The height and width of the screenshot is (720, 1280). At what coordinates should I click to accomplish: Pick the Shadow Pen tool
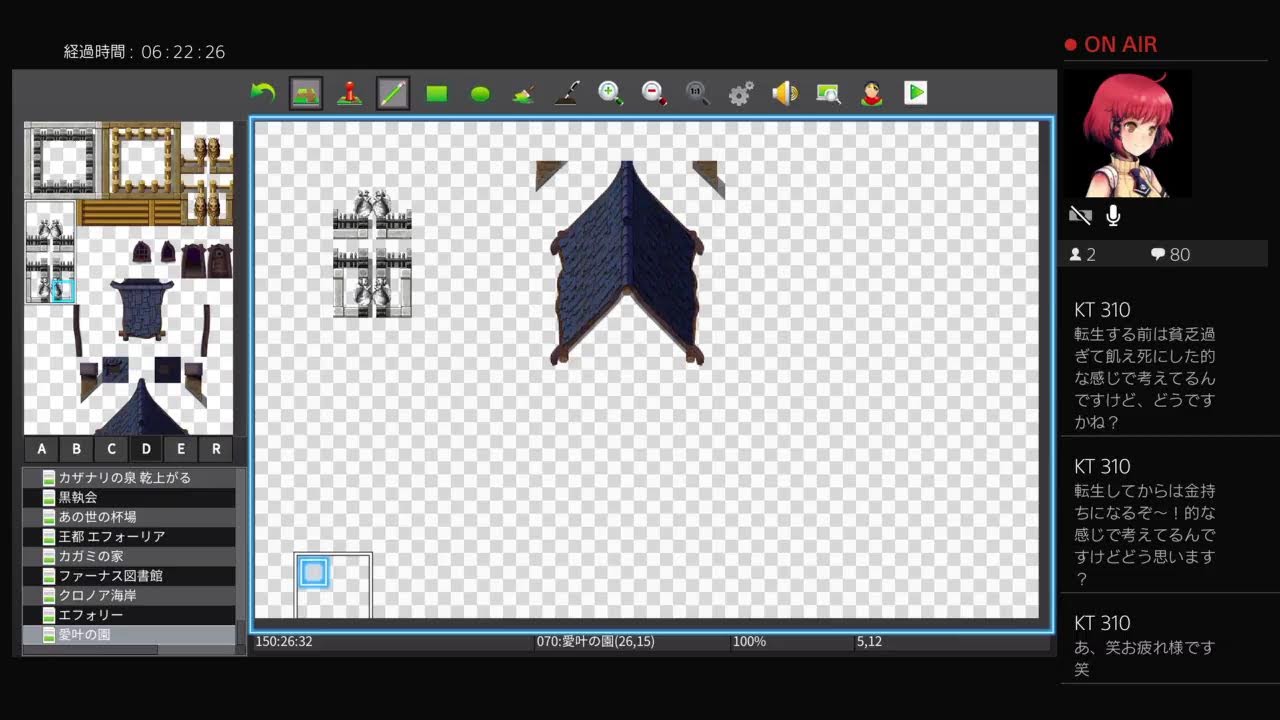[x=567, y=93]
